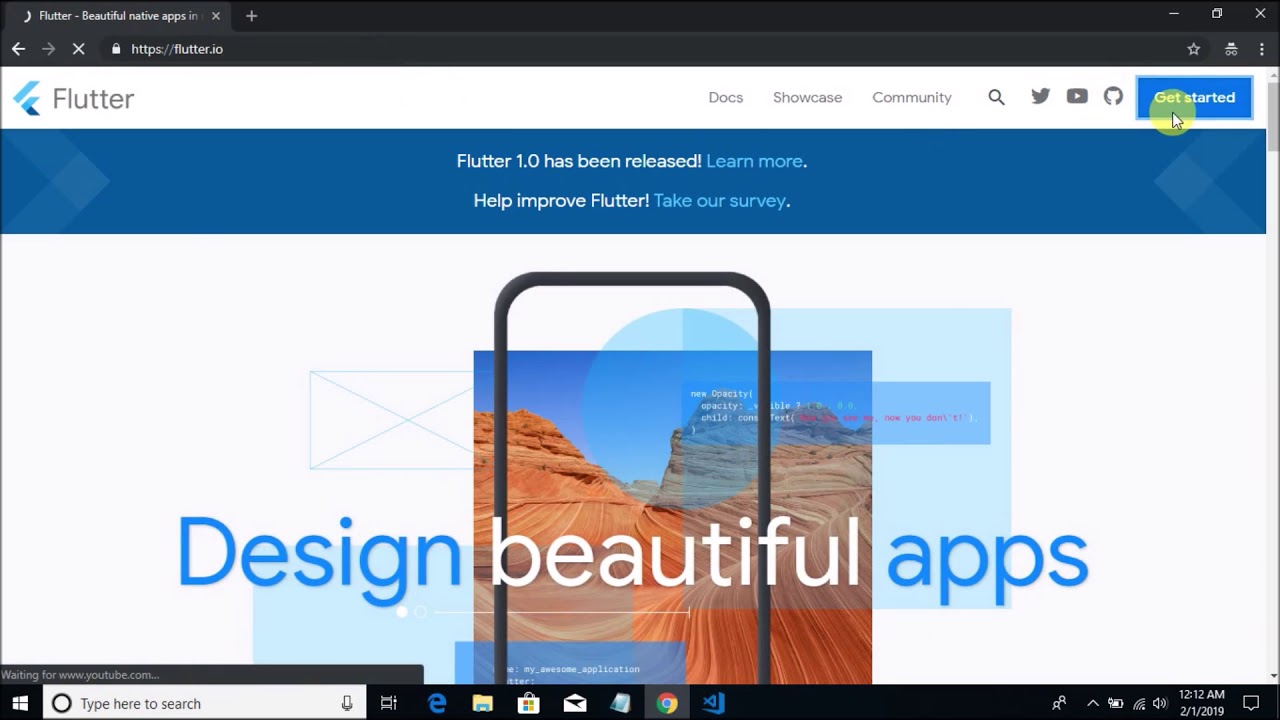The width and height of the screenshot is (1280, 720).
Task: Open the site search magnifier icon
Action: (996, 97)
